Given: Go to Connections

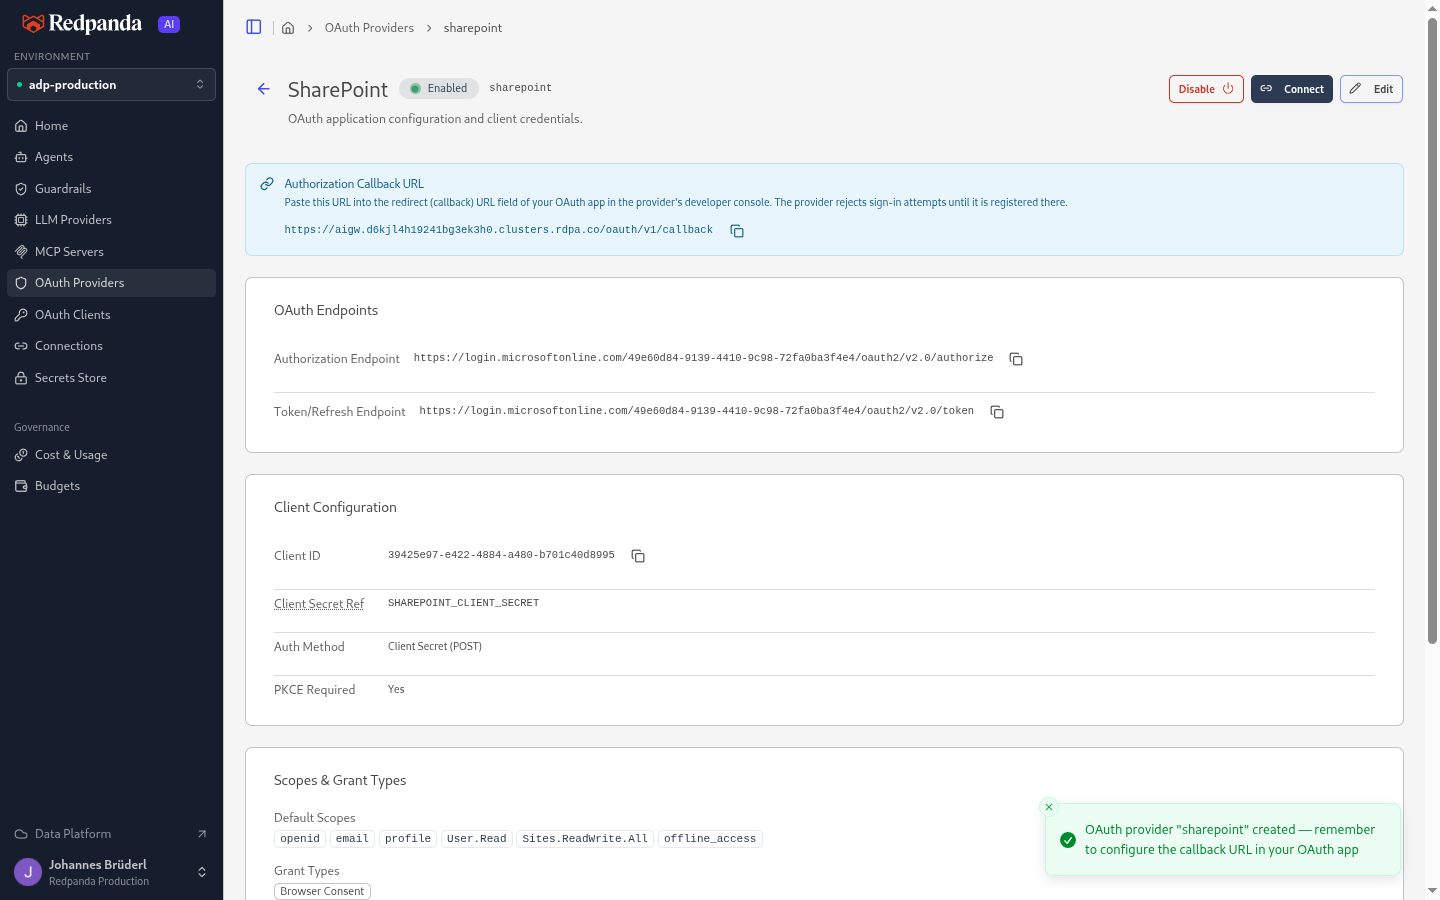Looking at the screenshot, I should [x=111, y=346].
